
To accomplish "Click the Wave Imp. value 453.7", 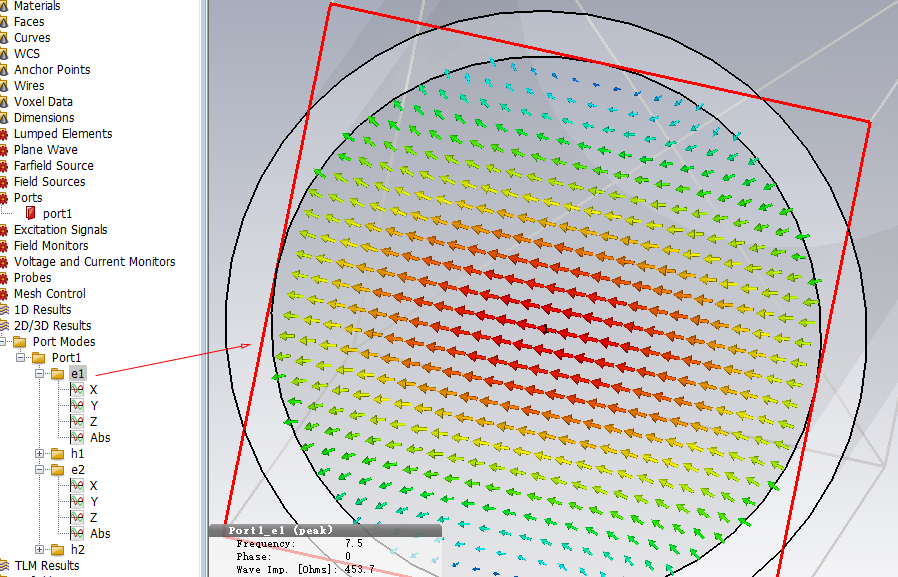I will click(x=360, y=570).
